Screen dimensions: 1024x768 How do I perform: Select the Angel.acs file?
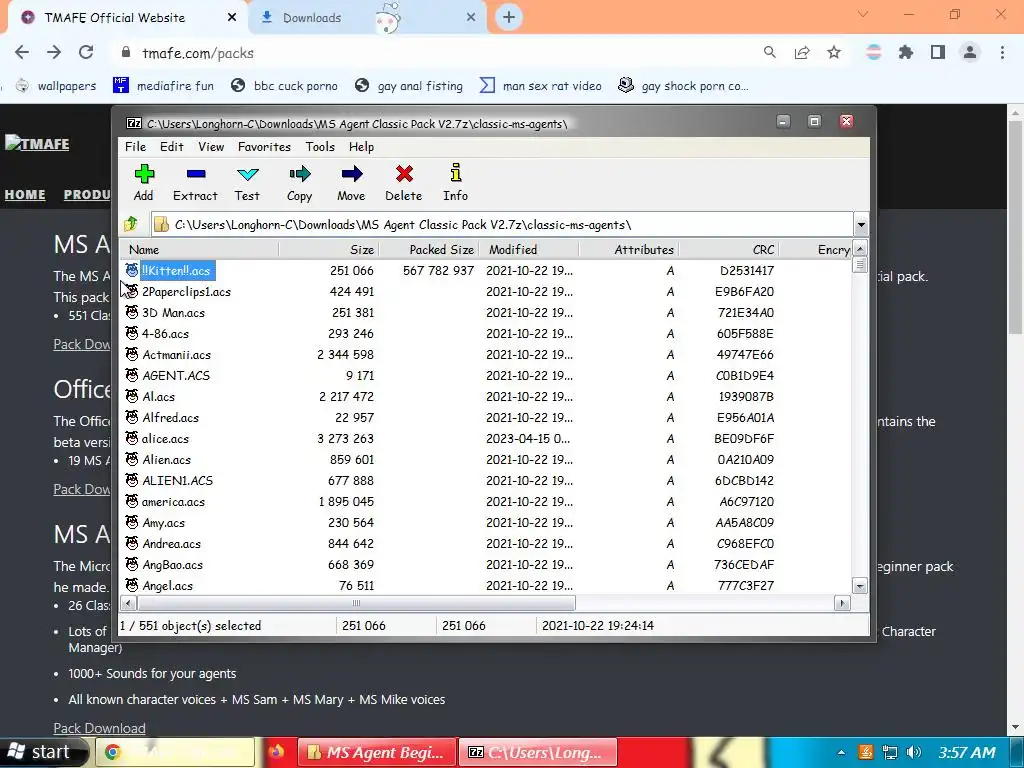pyautogui.click(x=167, y=585)
